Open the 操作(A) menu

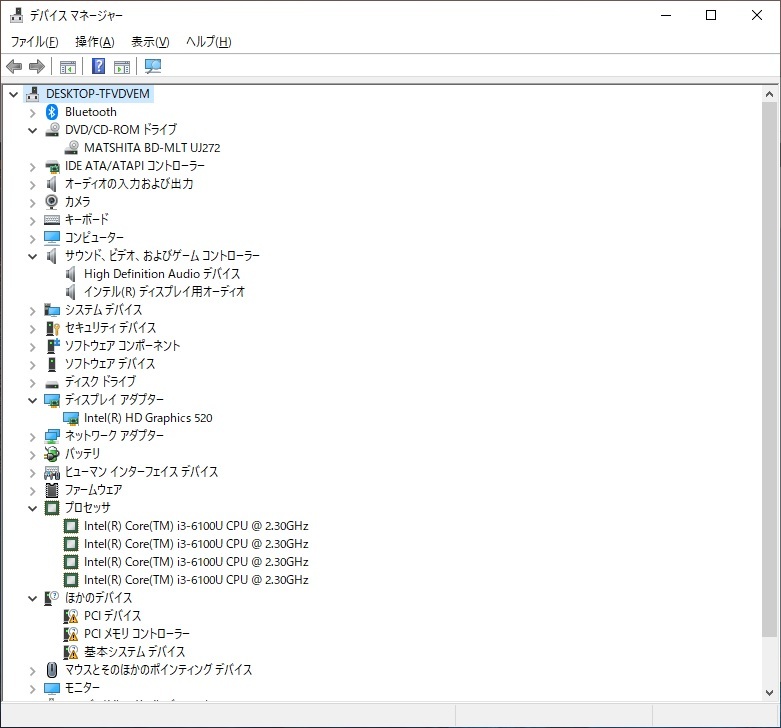coord(94,42)
